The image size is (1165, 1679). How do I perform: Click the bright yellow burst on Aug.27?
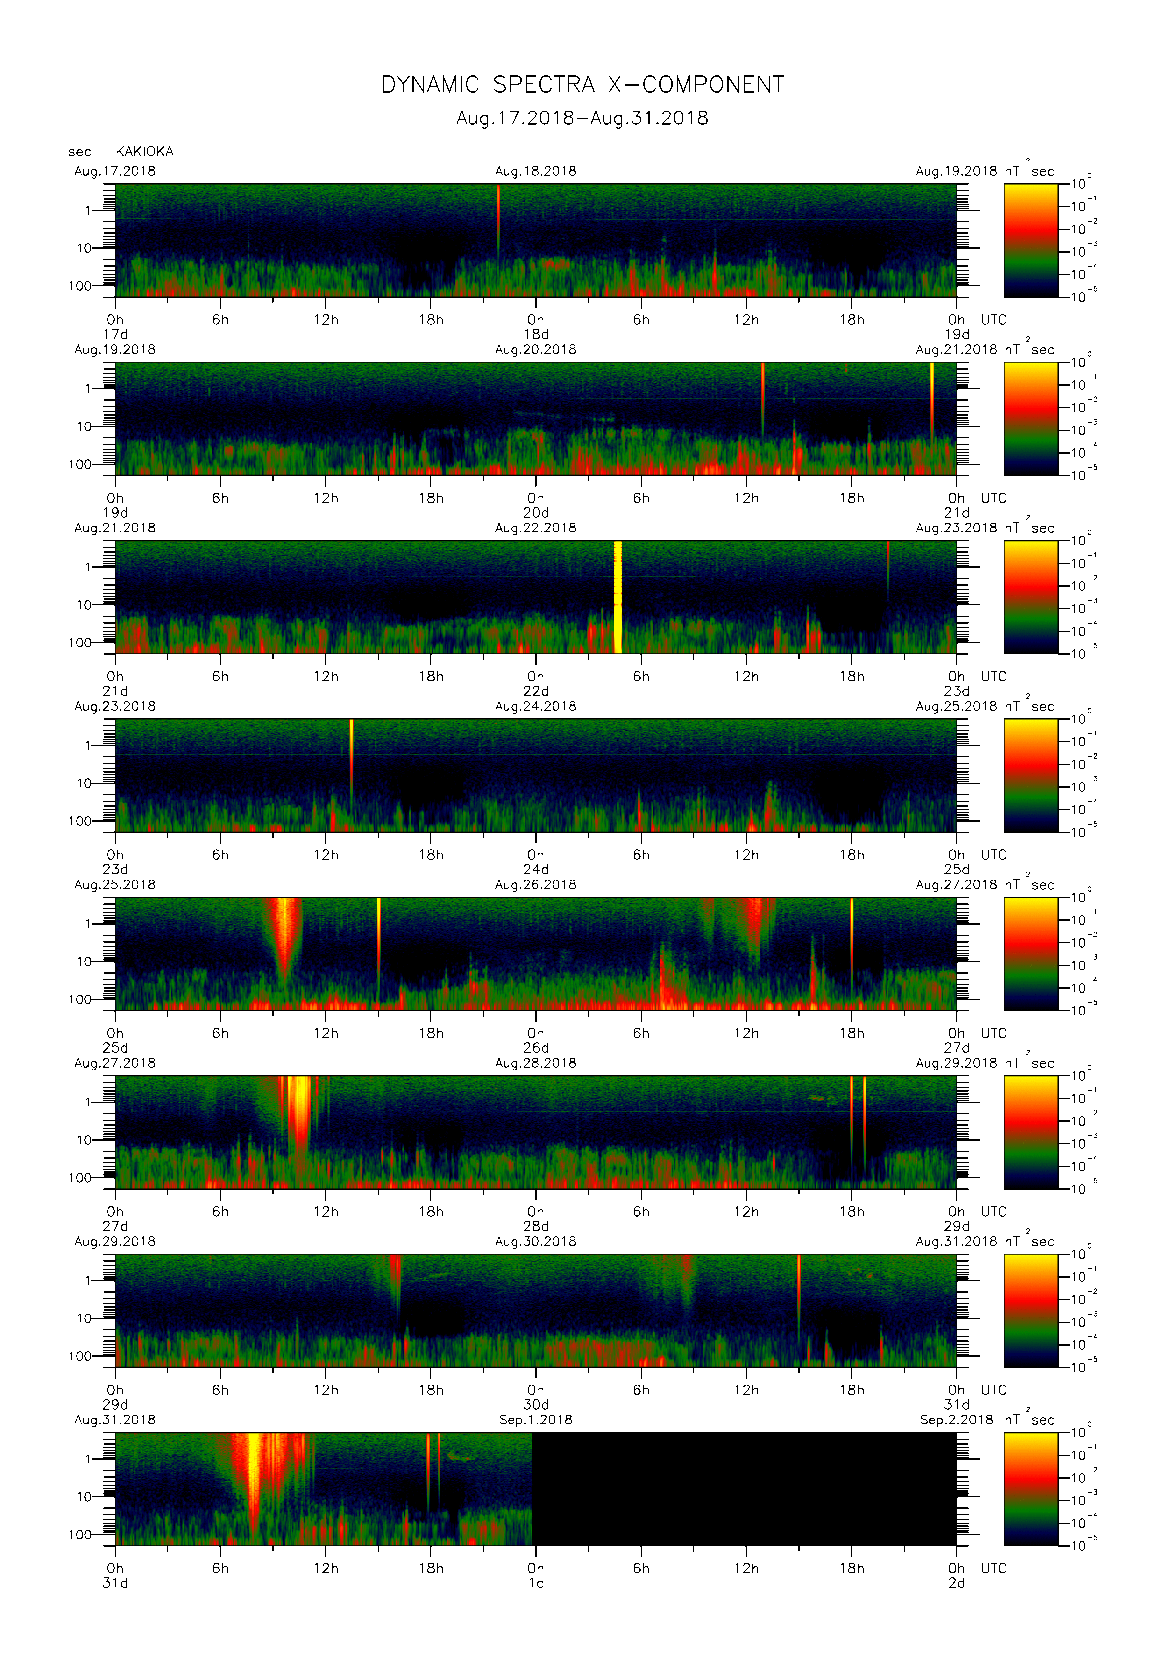[x=299, y=1115]
